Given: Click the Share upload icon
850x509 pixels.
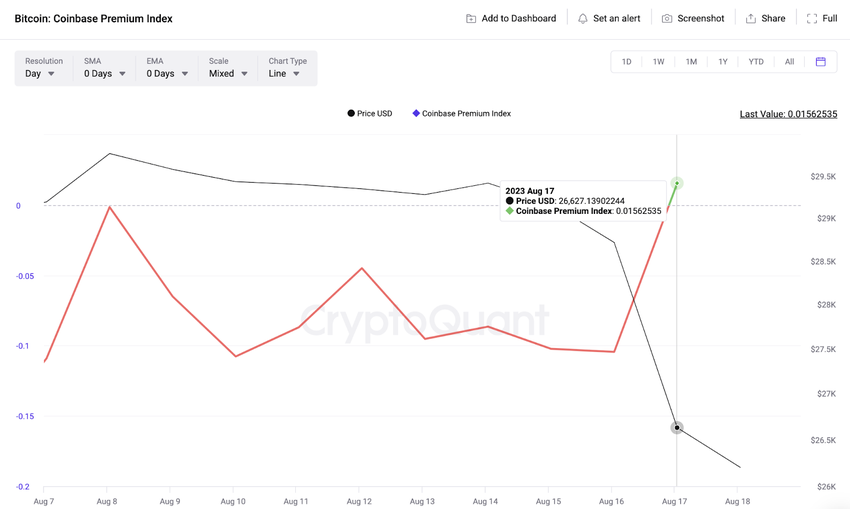Looking at the screenshot, I should pyautogui.click(x=751, y=18).
